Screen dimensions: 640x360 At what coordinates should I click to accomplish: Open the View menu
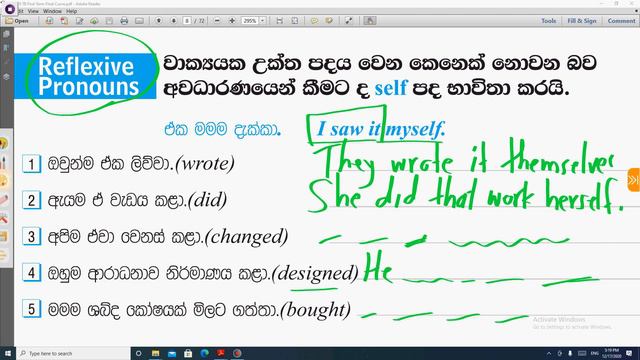click(x=33, y=11)
